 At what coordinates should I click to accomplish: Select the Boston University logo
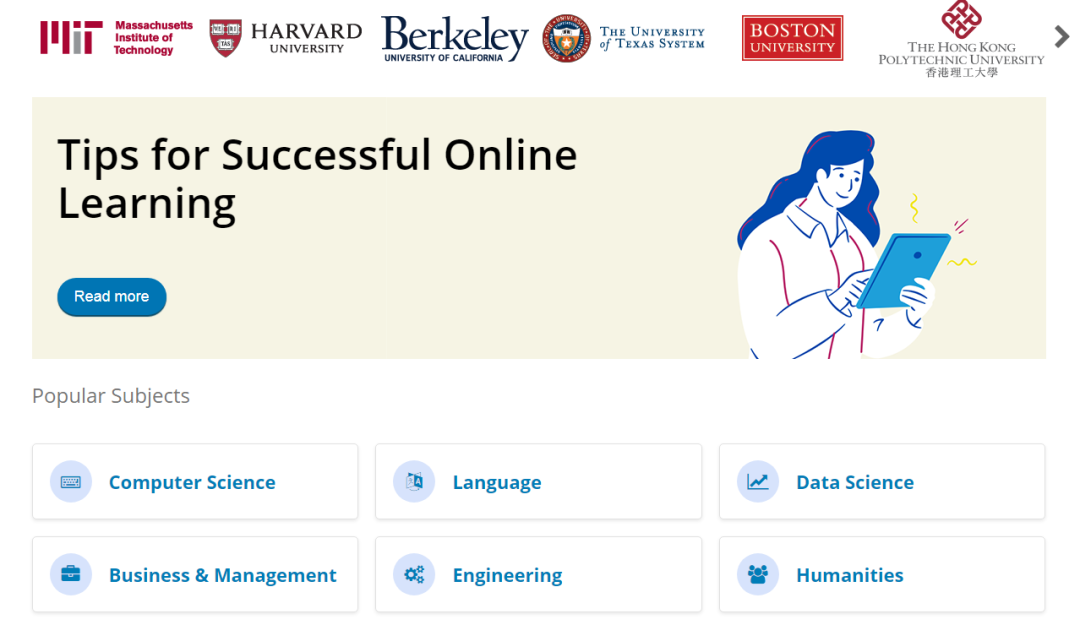point(792,38)
